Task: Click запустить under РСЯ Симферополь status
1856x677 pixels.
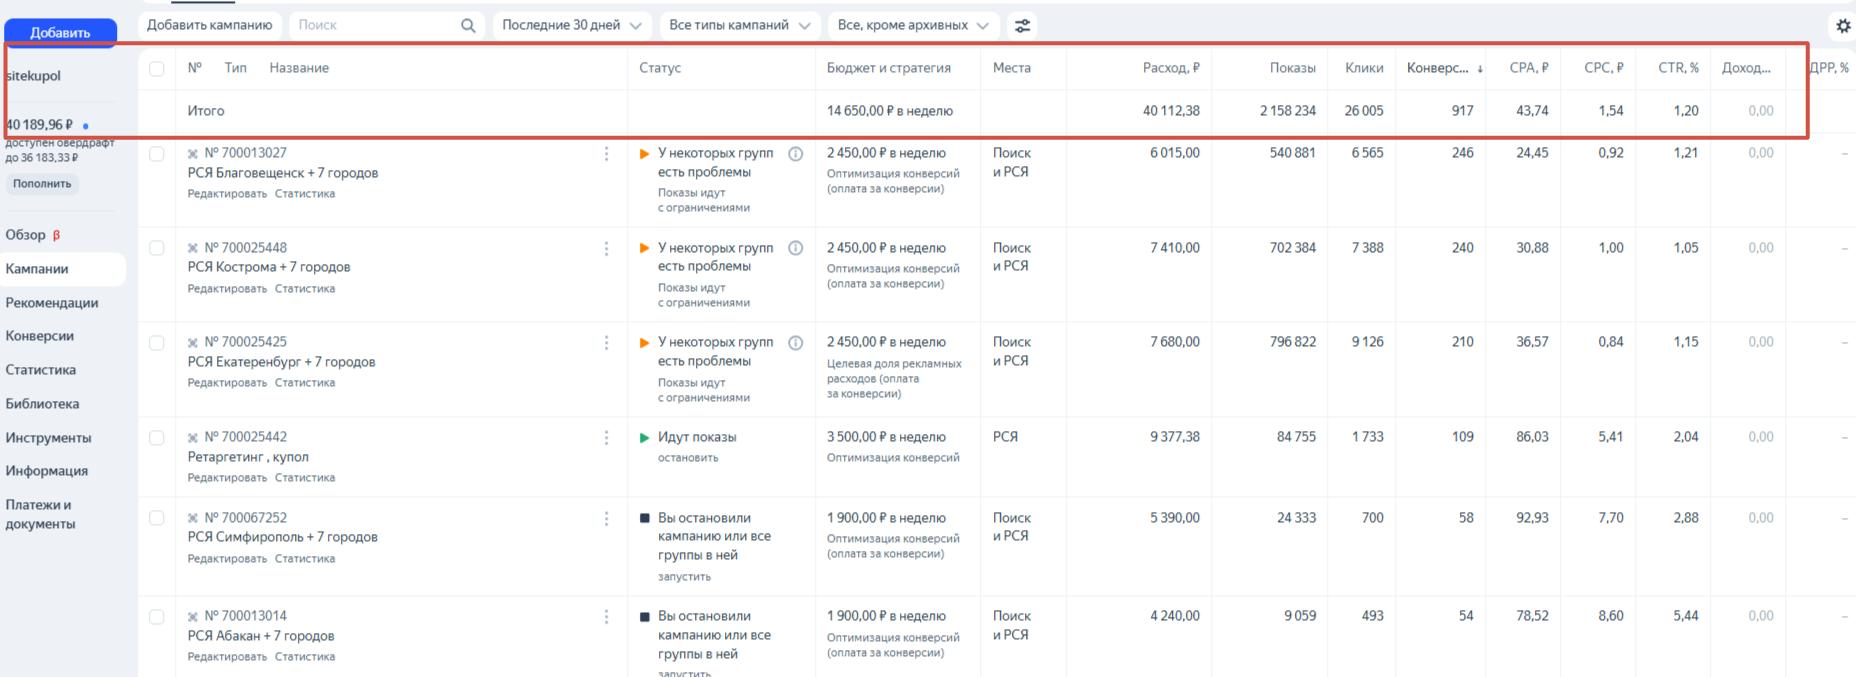Action: point(684,577)
